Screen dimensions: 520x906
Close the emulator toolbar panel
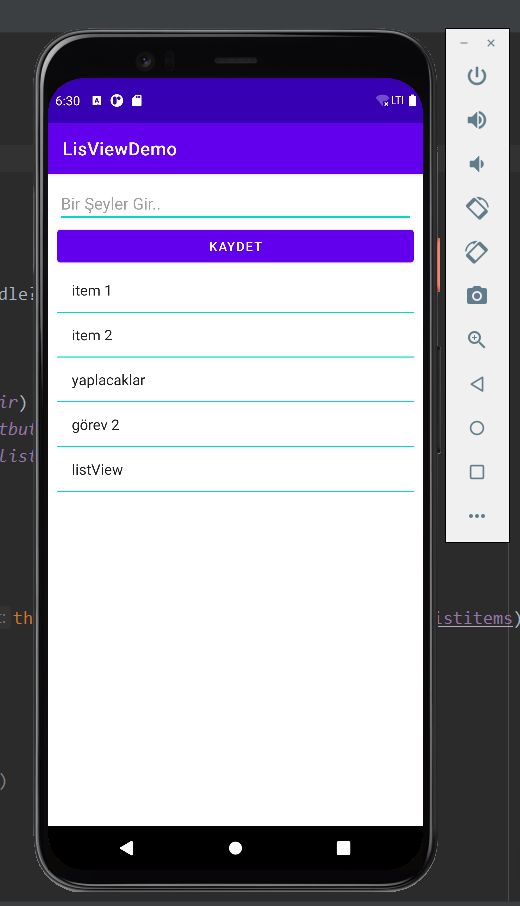(x=491, y=43)
